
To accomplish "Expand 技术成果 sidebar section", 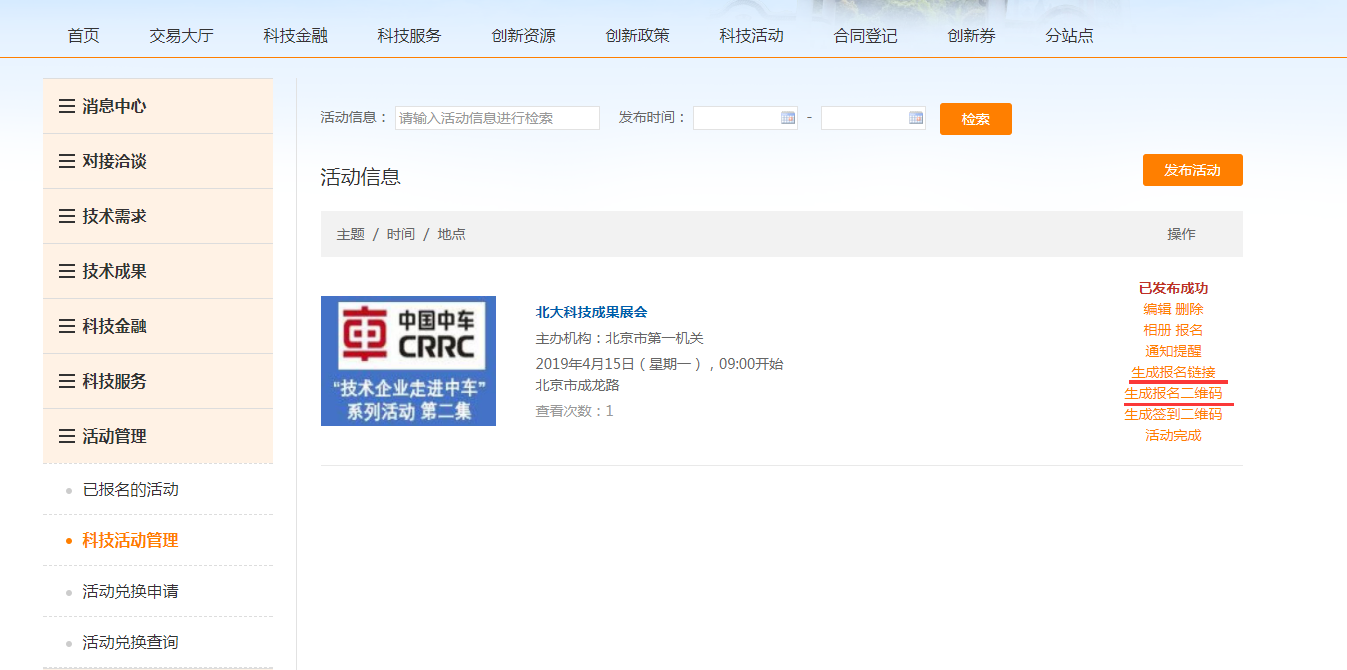I will (x=158, y=271).
